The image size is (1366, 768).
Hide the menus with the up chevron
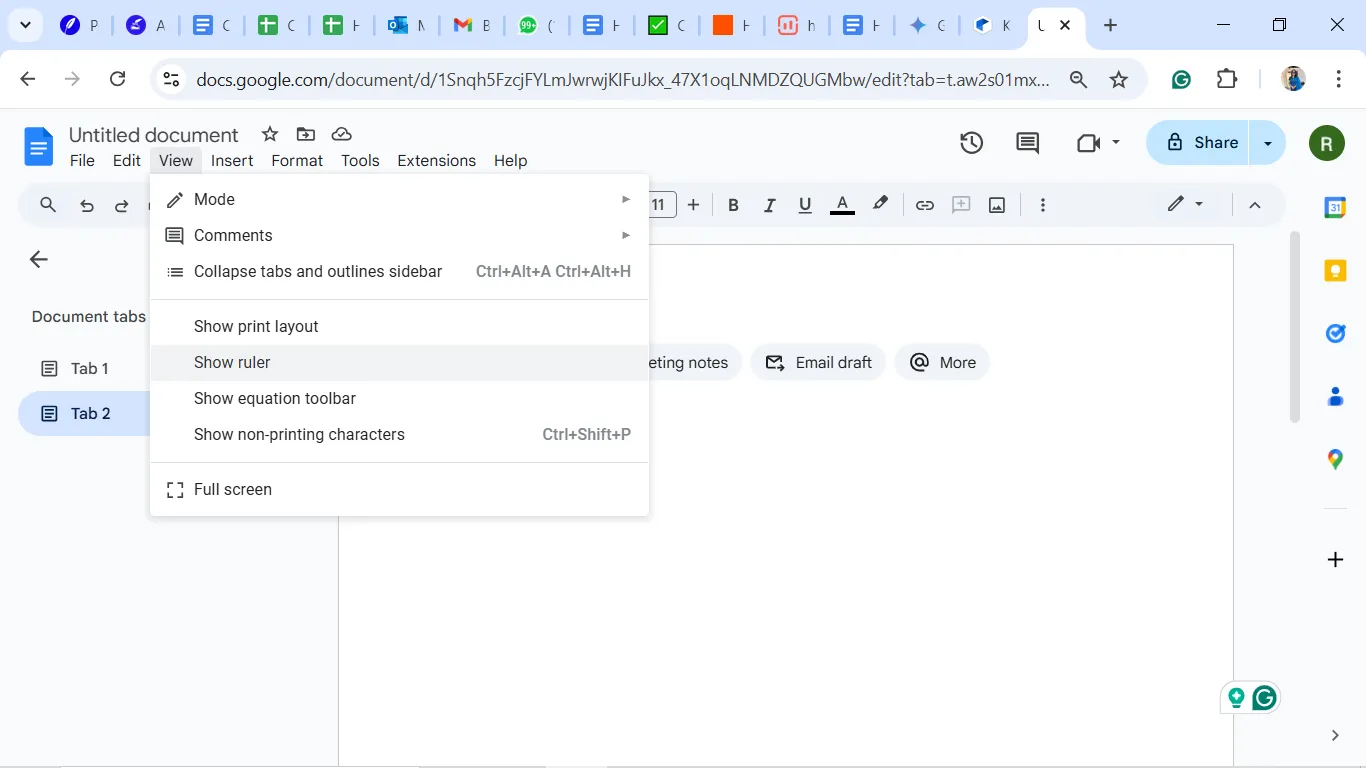1255,205
